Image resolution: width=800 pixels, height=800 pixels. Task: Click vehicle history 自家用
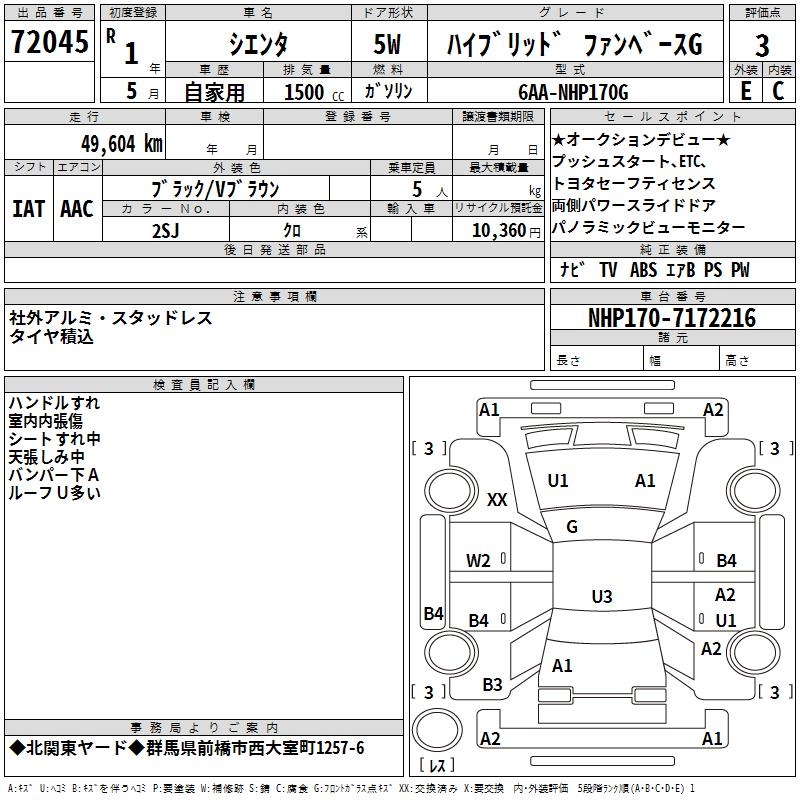tap(214, 92)
